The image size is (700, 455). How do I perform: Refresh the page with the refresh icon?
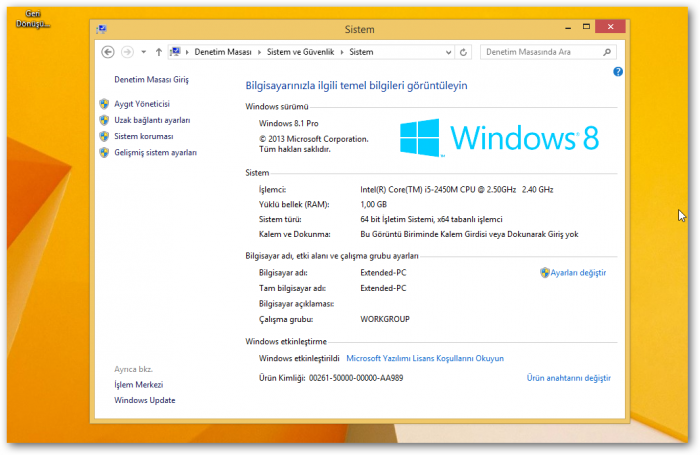pyautogui.click(x=463, y=52)
